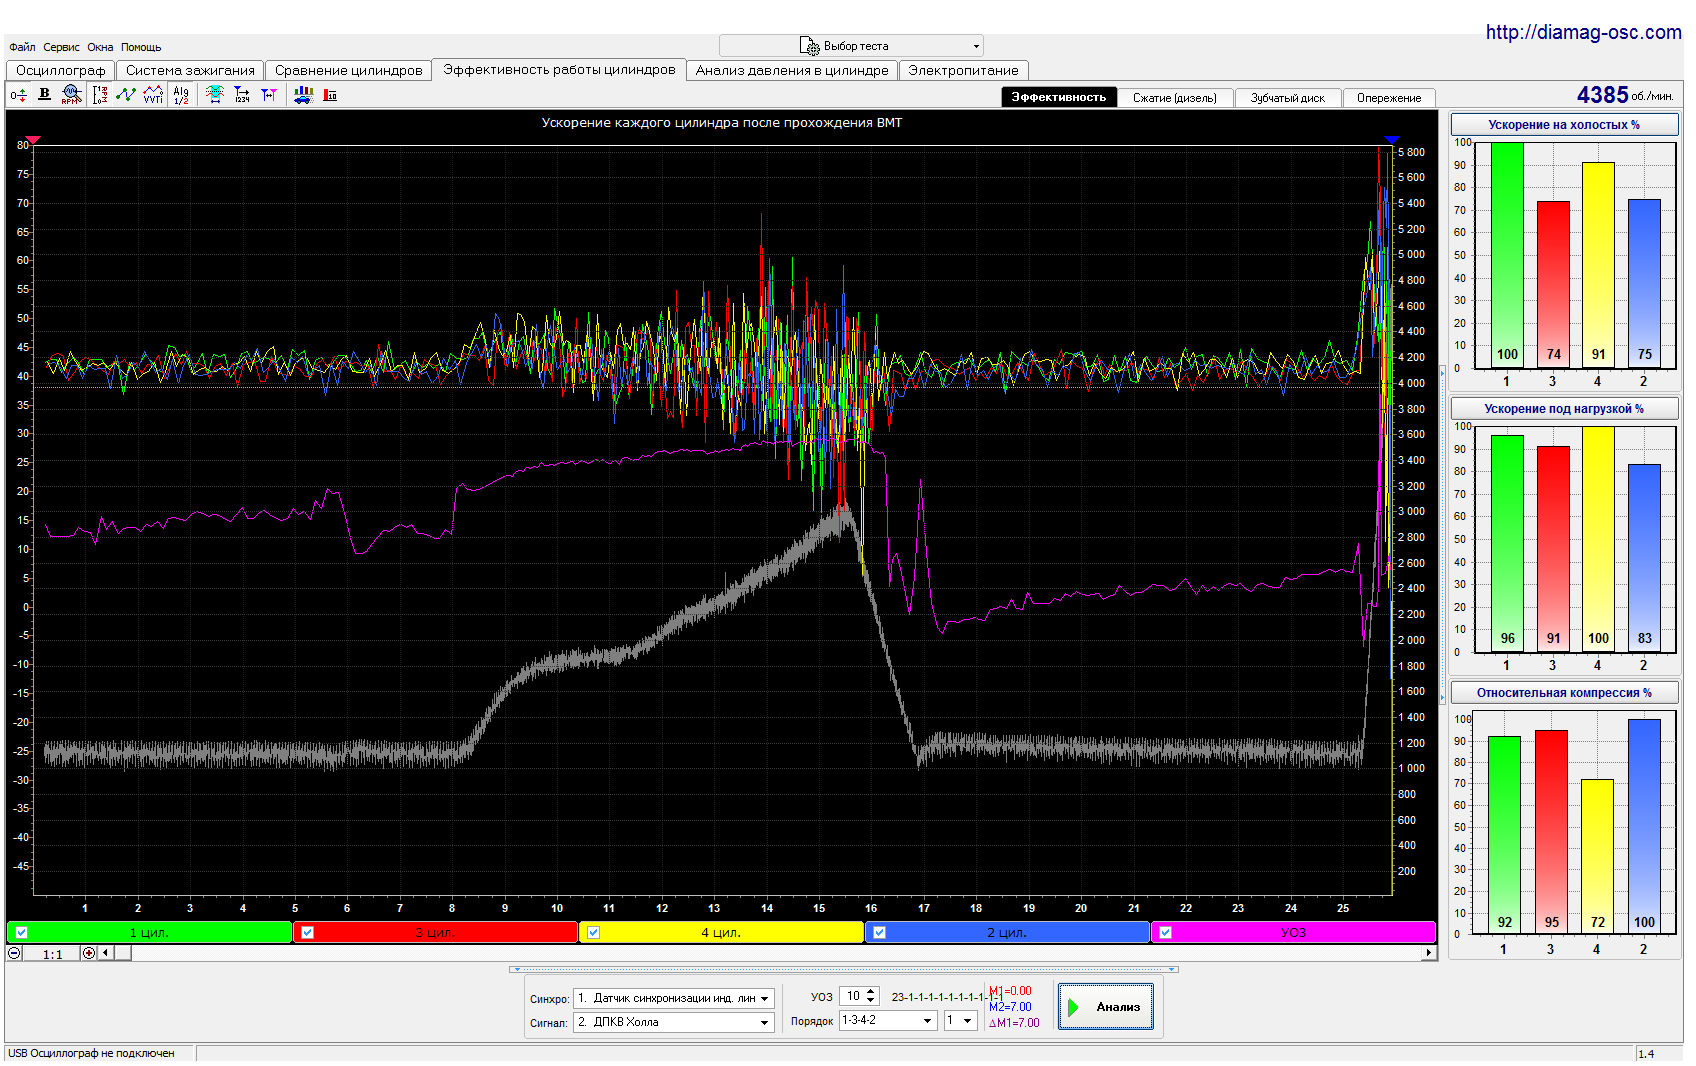The width and height of the screenshot is (1696, 1066).
Task: Toggle the RPM scale bracket icon
Action: point(99,95)
